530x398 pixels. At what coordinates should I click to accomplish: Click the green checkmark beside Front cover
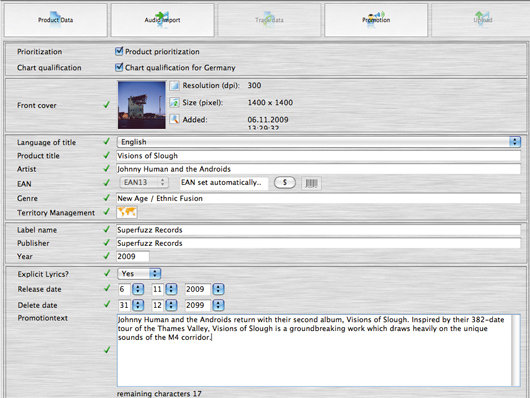pyautogui.click(x=106, y=105)
